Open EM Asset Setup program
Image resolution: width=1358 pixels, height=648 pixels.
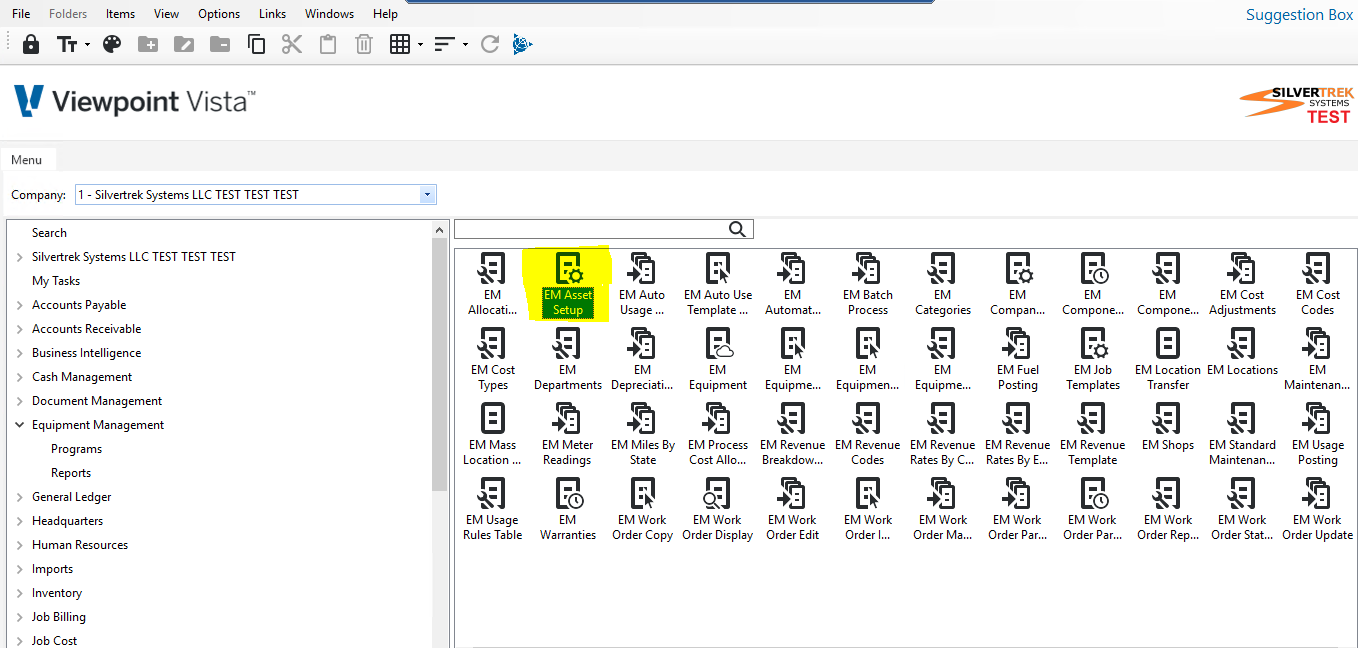click(568, 285)
